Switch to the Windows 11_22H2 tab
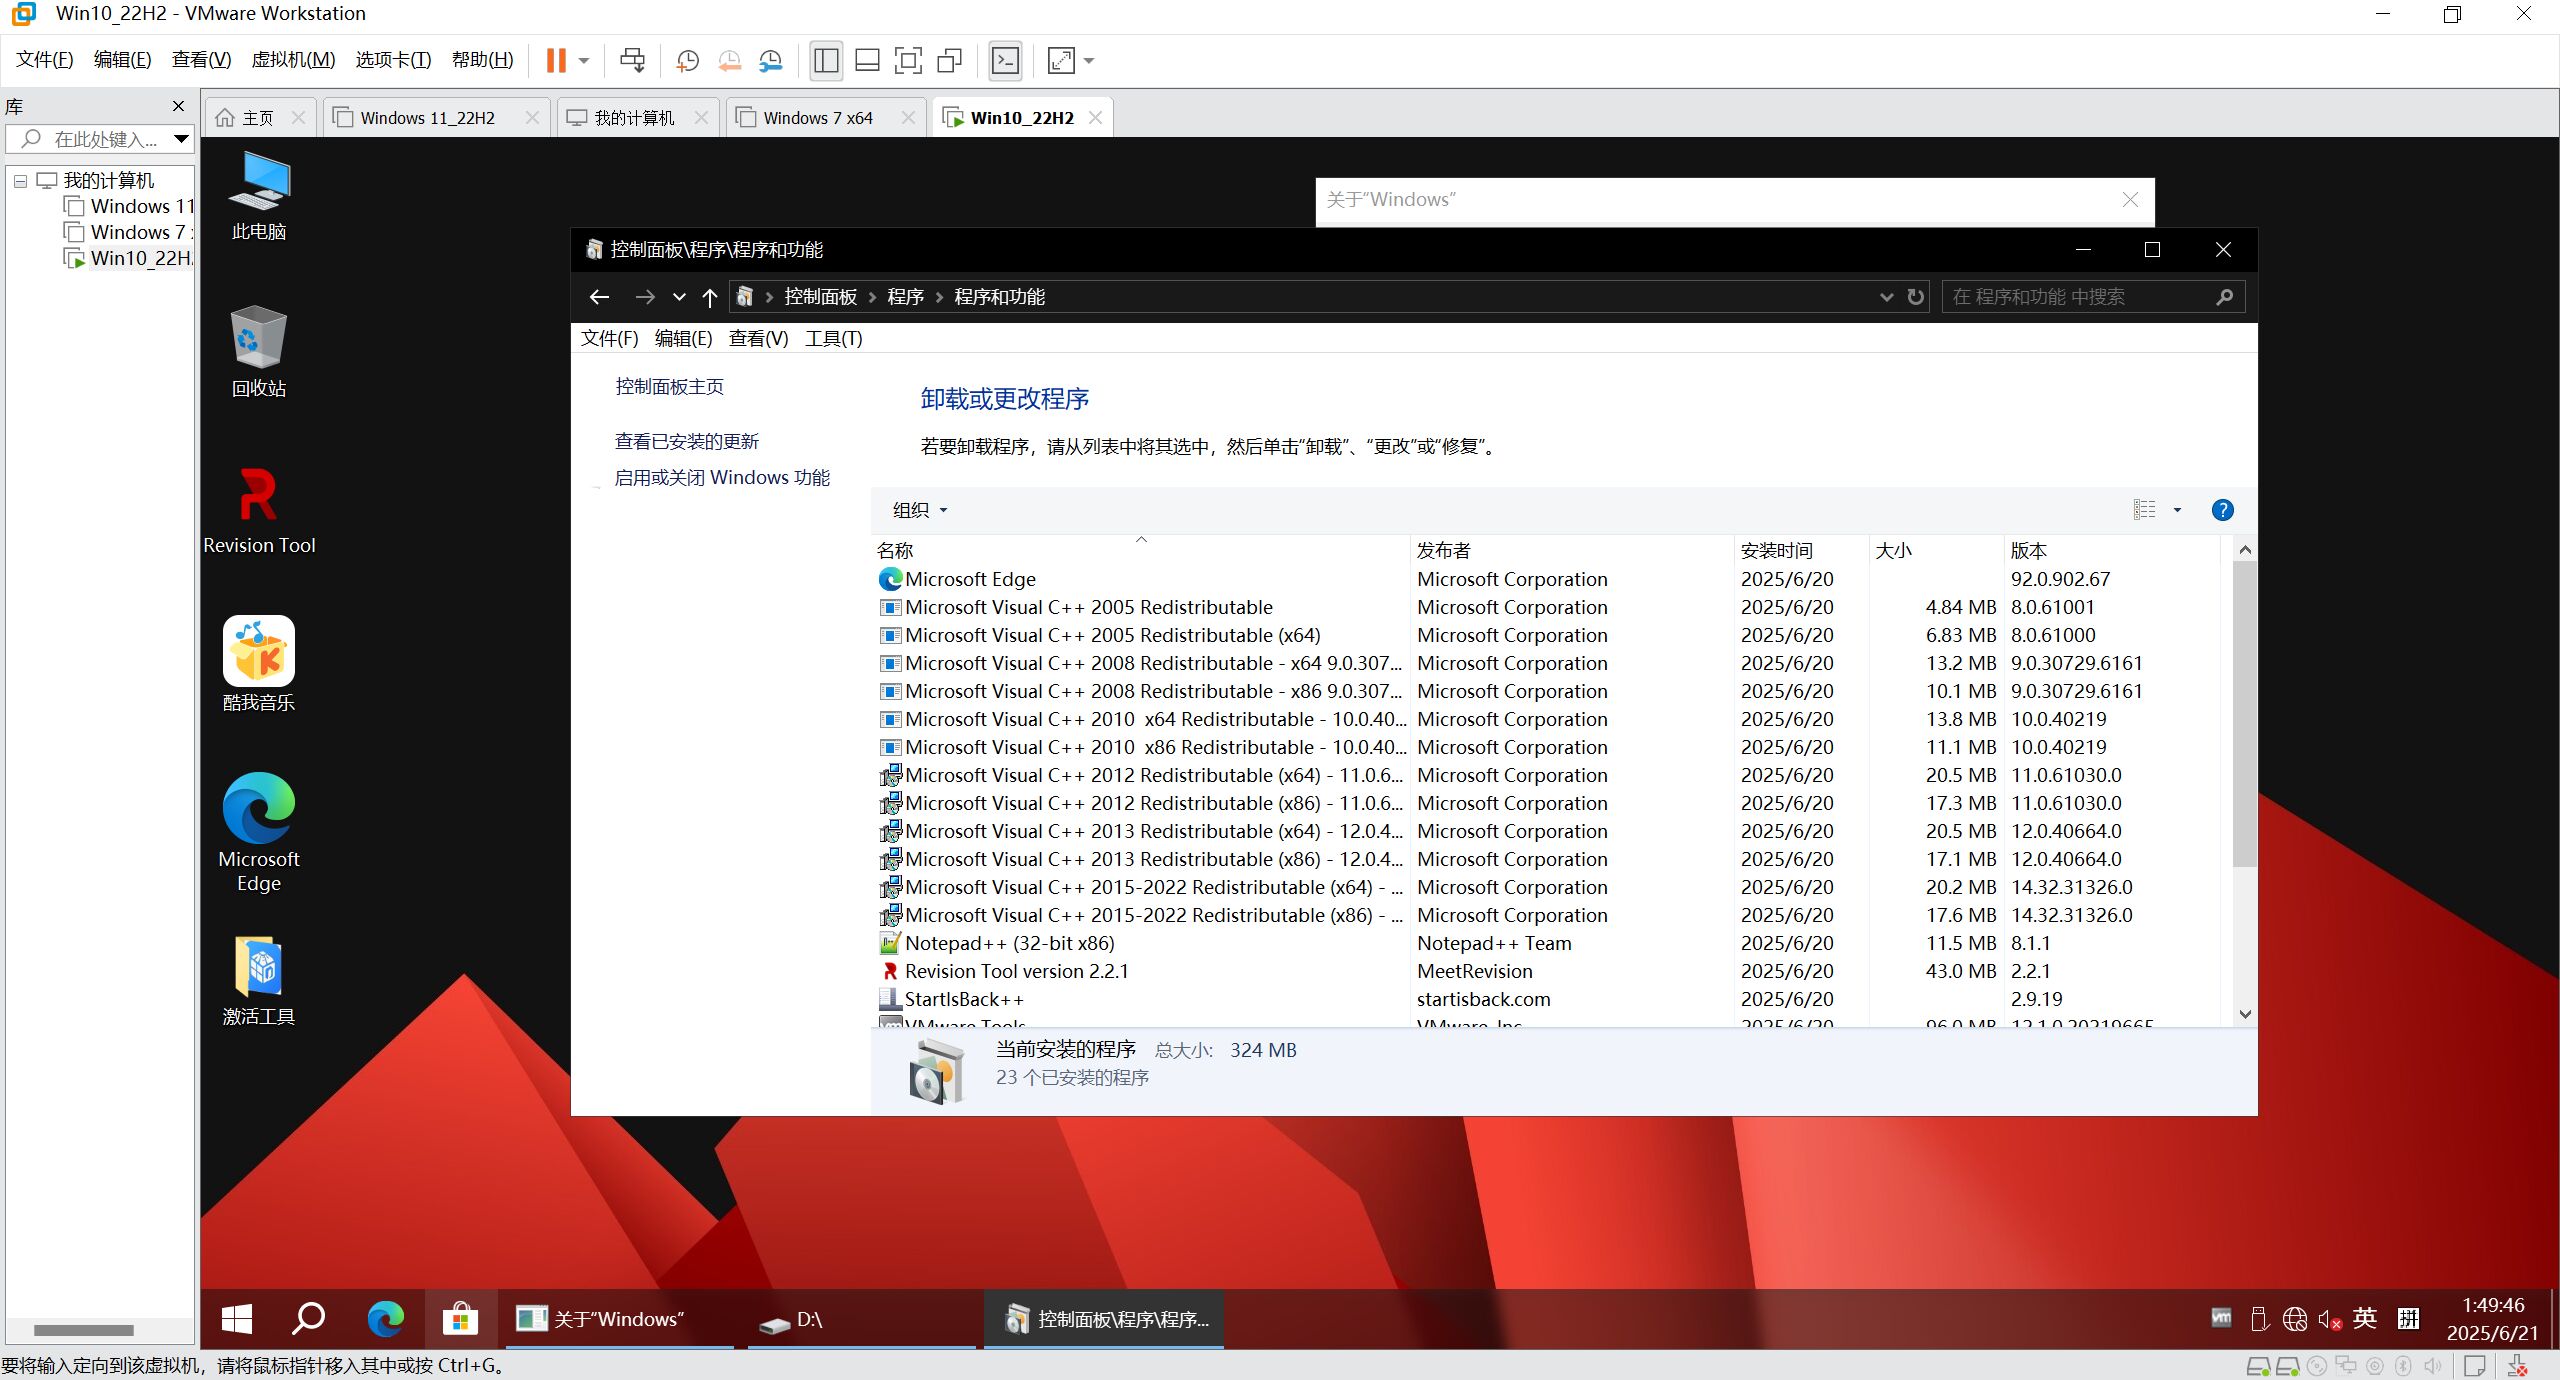This screenshot has height=1380, width=2560. (x=427, y=118)
